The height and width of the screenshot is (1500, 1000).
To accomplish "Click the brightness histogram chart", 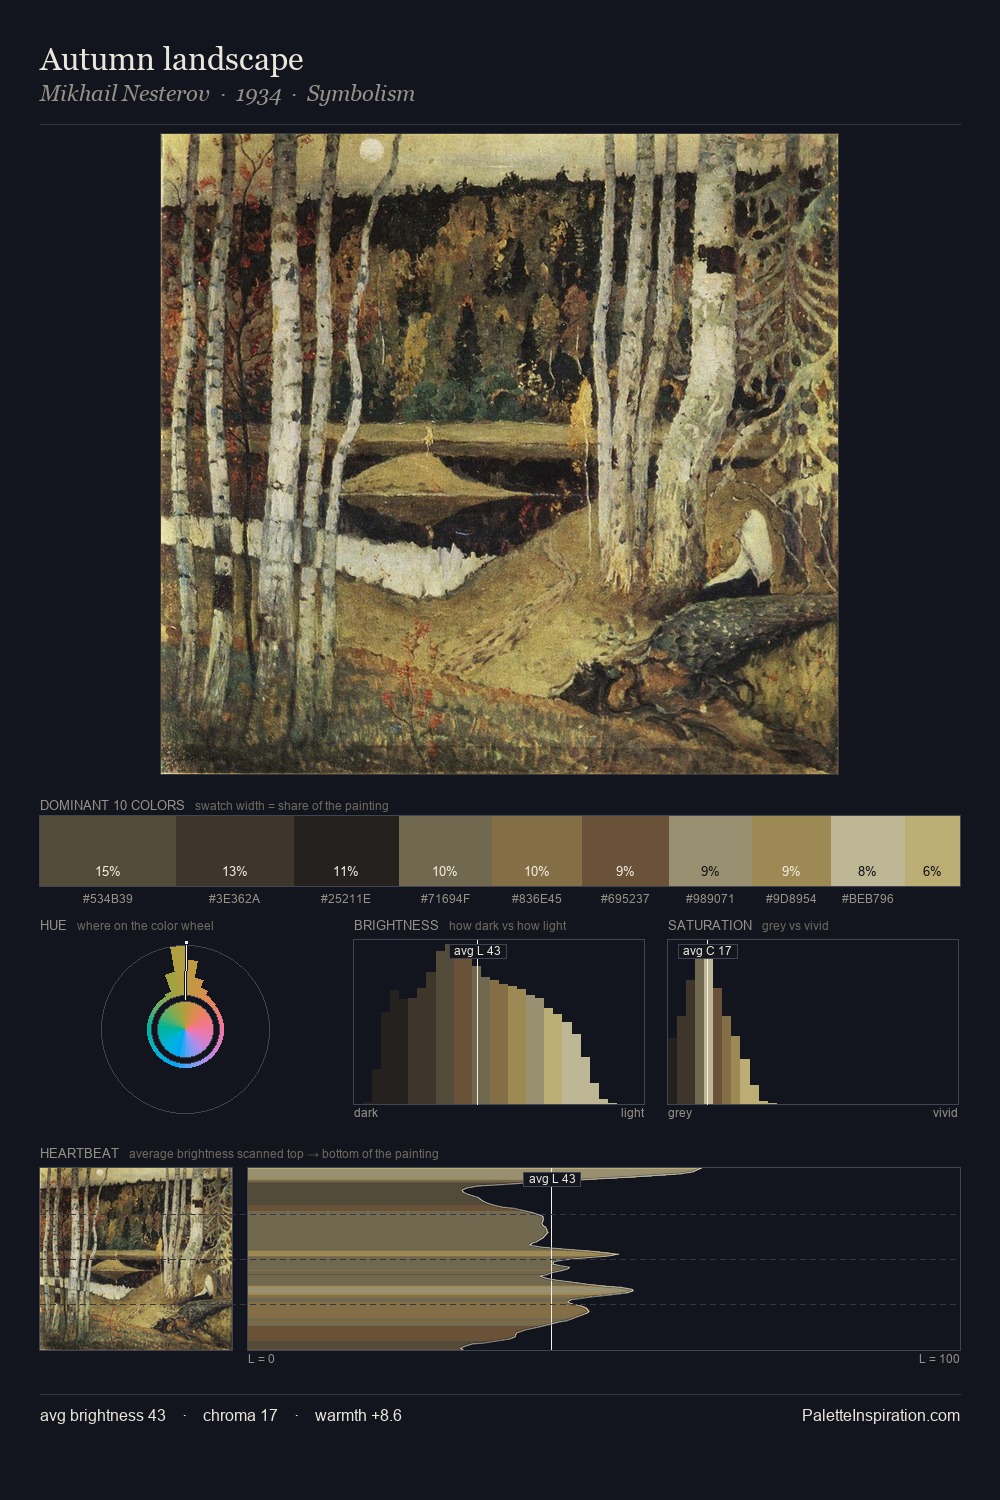I will [499, 1022].
